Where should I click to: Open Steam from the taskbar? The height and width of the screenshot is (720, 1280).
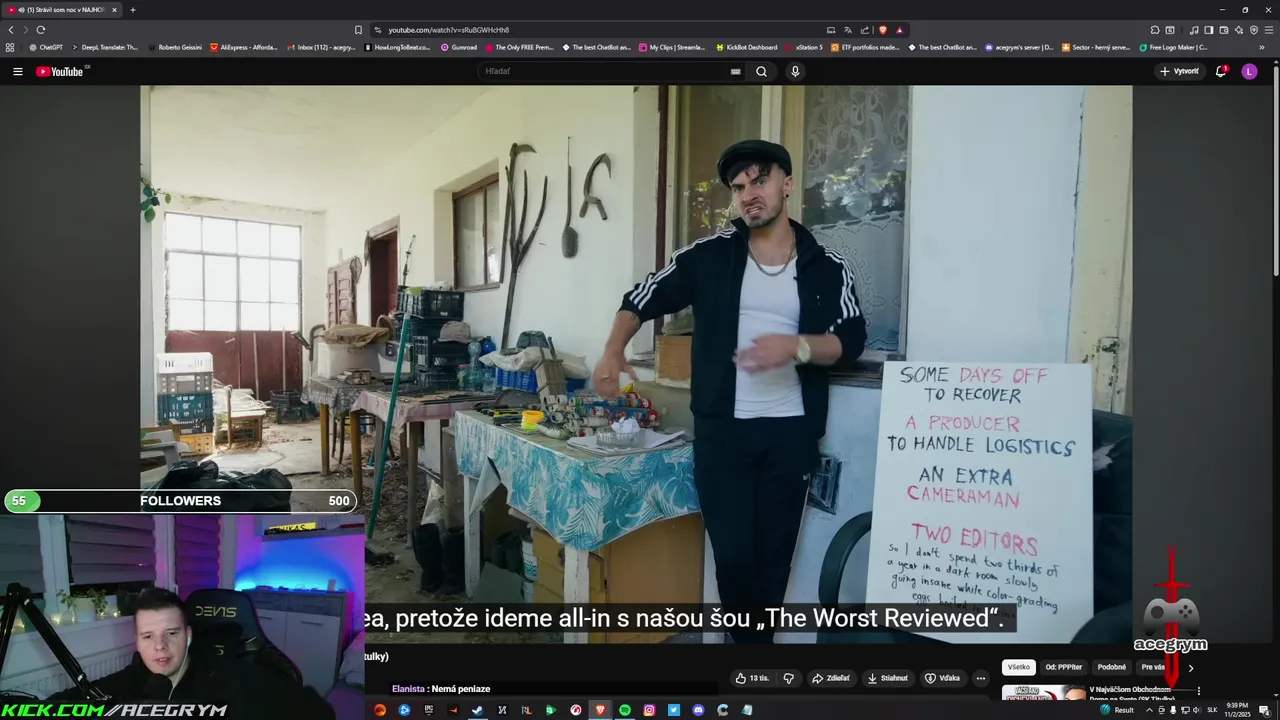[477, 710]
